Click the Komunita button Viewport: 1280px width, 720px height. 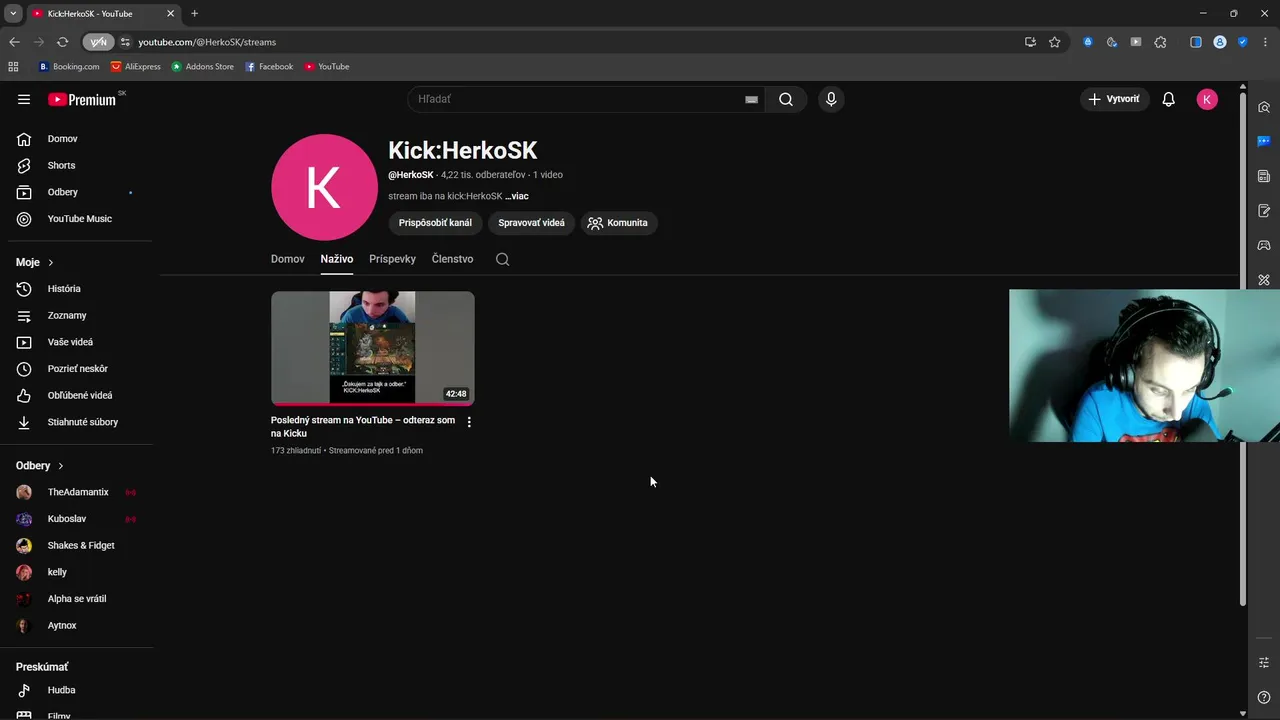[618, 223]
